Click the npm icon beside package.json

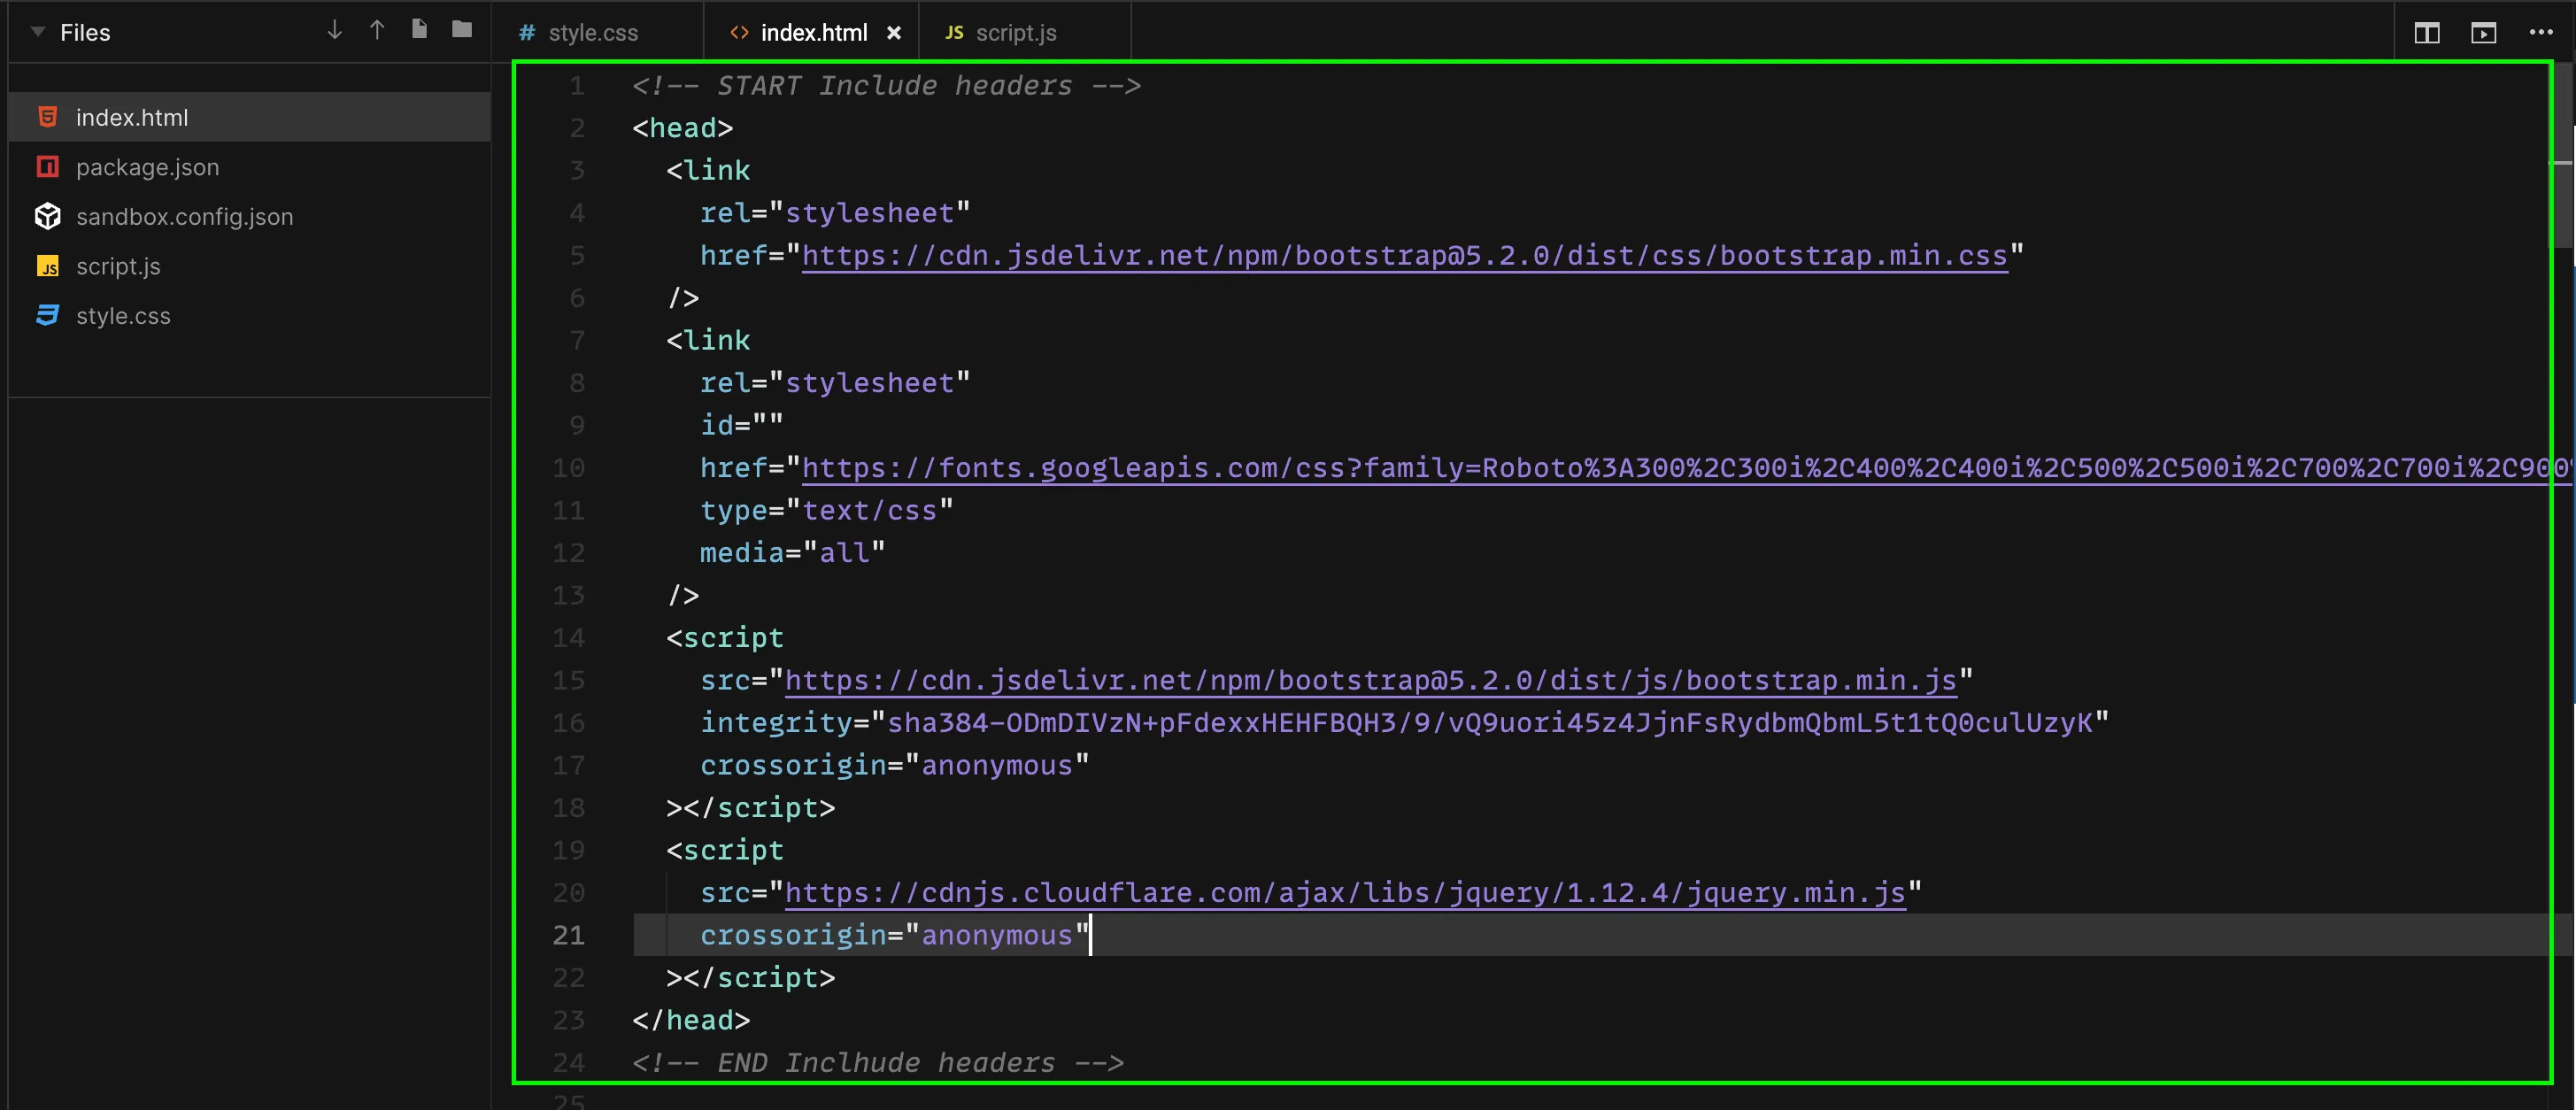click(x=47, y=167)
